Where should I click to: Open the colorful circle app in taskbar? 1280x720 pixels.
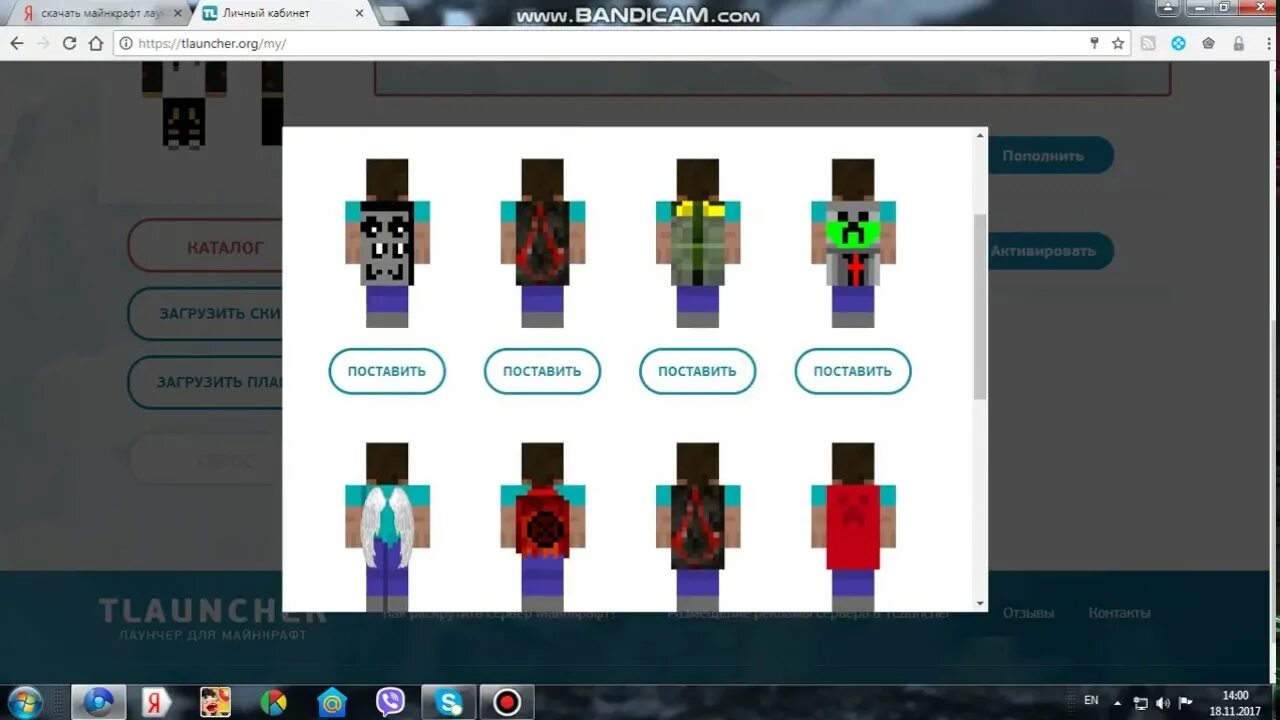[x=273, y=702]
